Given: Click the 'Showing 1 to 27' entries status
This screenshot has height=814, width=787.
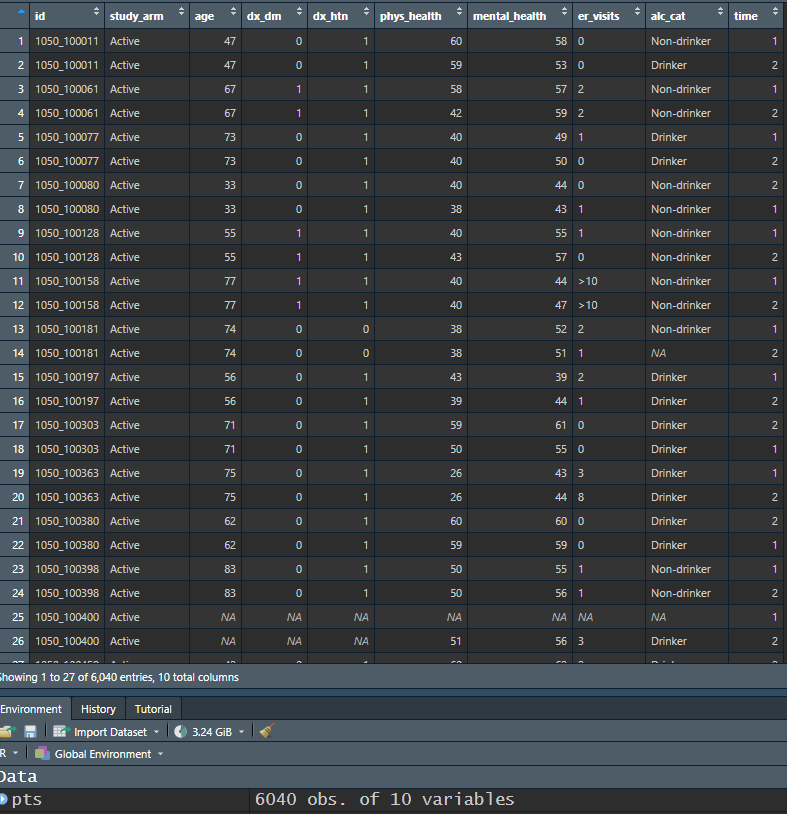Looking at the screenshot, I should (118, 677).
